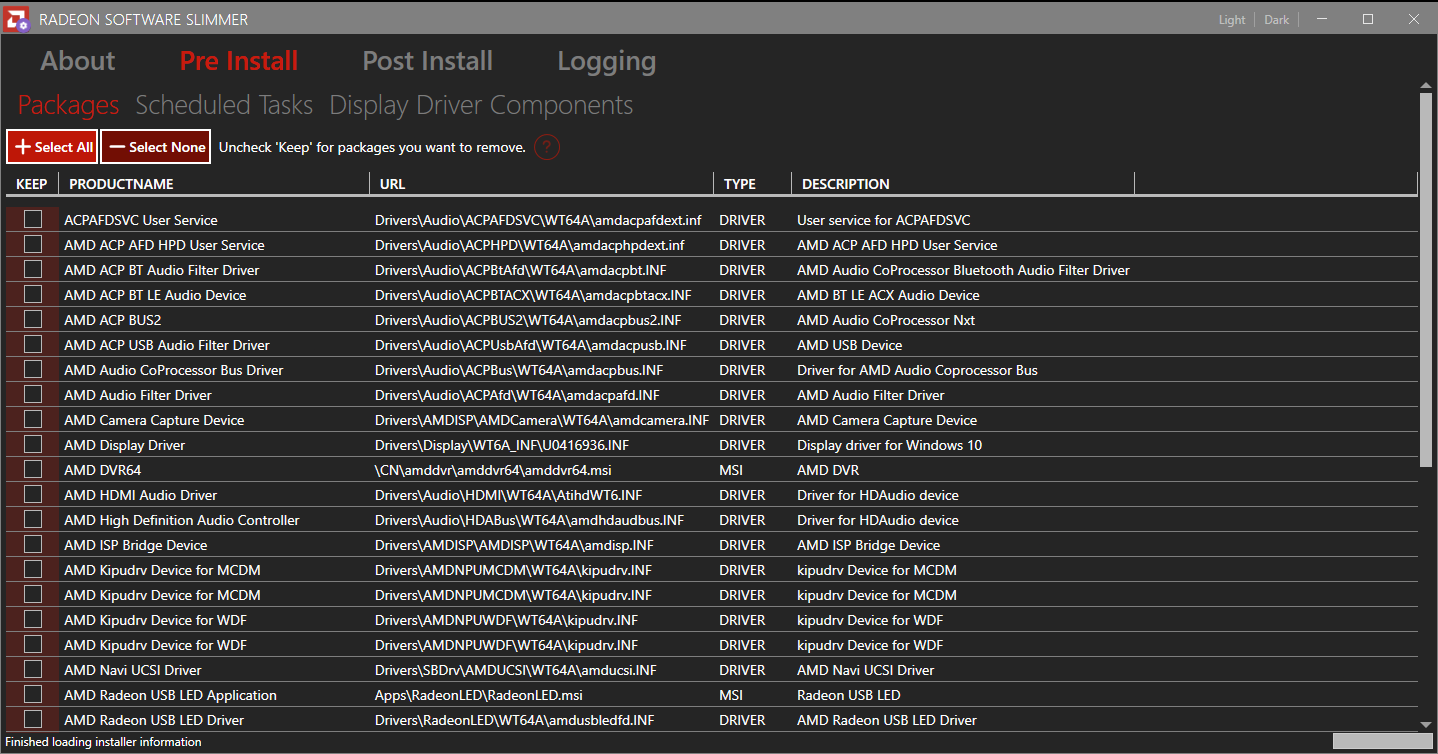Toggle Keep for AMD ACP AFD HPD User Service
The width and height of the screenshot is (1438, 754).
[33, 244]
